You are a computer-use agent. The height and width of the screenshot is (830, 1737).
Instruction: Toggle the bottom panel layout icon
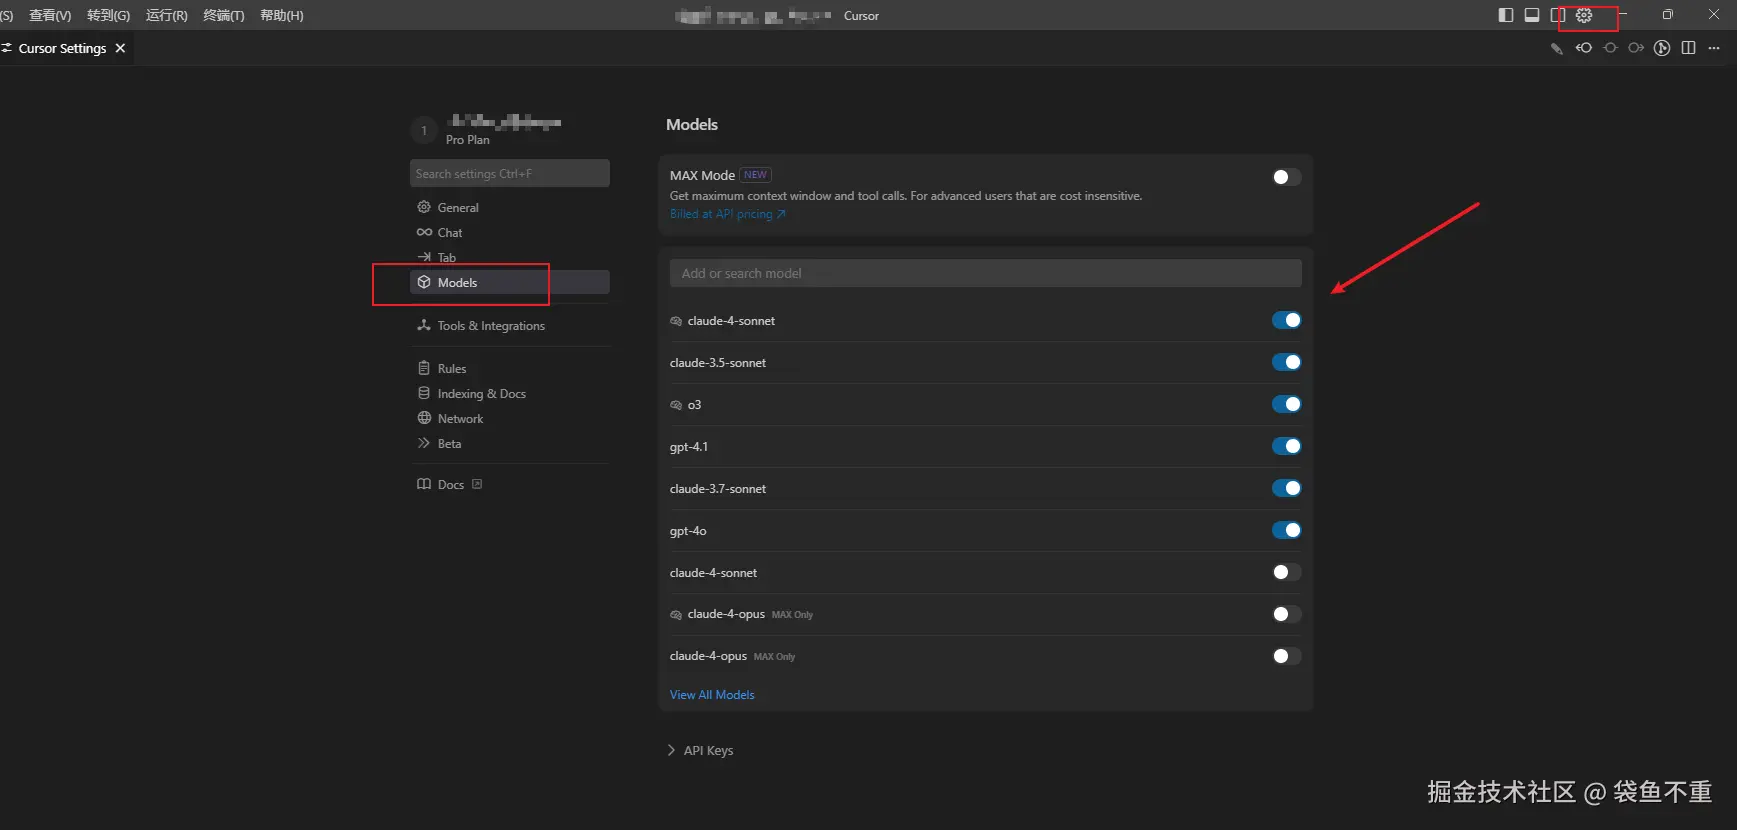click(x=1532, y=15)
